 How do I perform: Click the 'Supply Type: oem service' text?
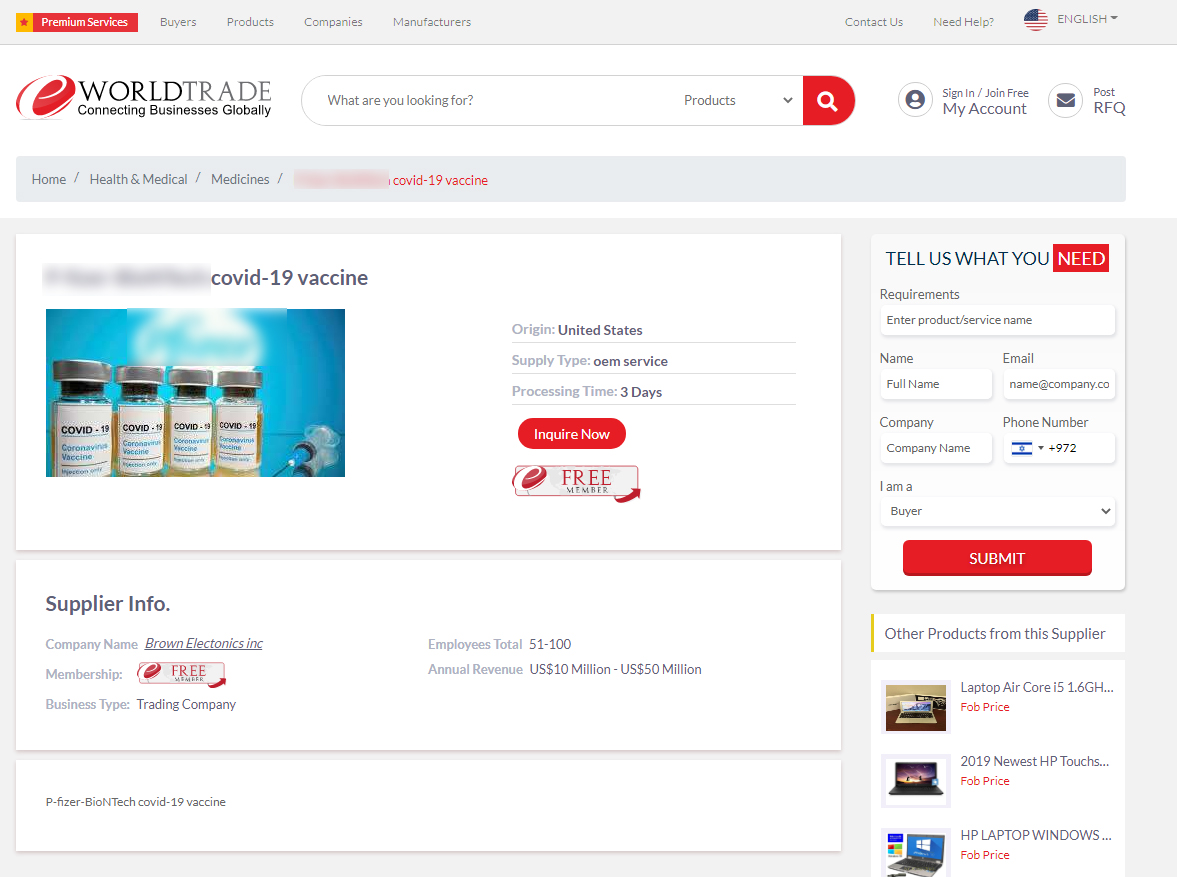[x=590, y=360]
